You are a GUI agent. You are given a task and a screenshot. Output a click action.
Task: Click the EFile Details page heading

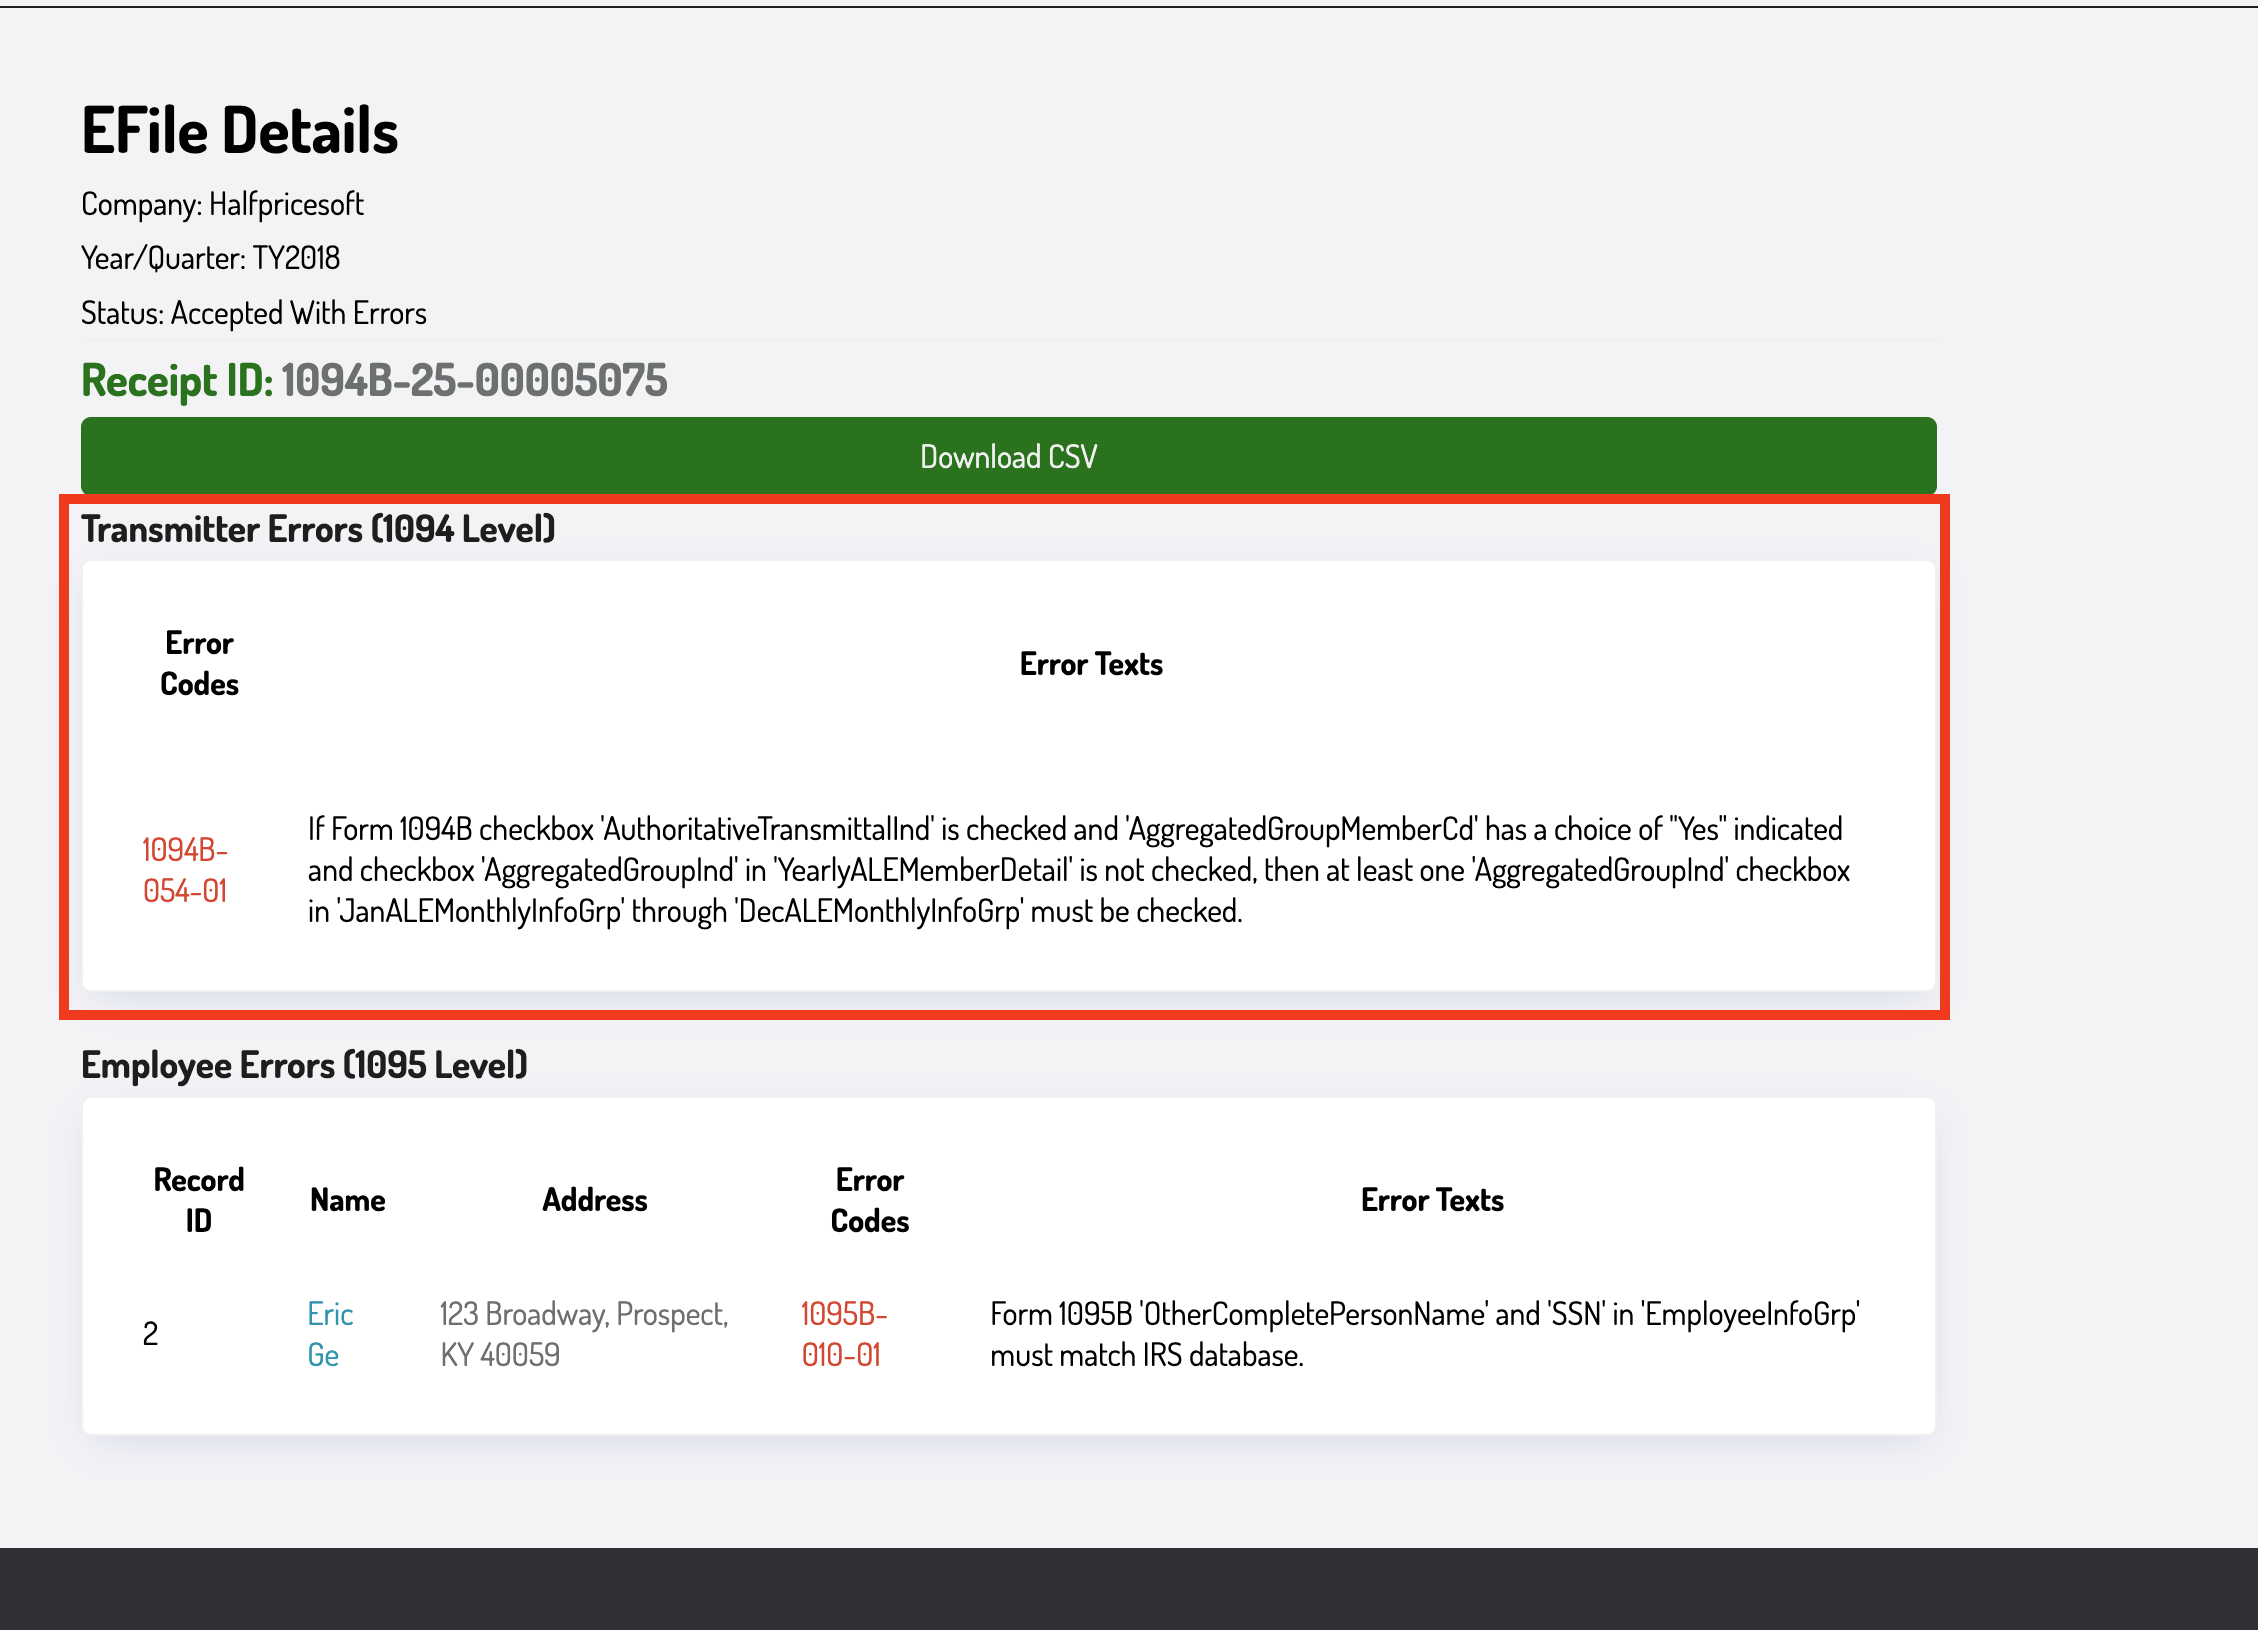tap(240, 127)
